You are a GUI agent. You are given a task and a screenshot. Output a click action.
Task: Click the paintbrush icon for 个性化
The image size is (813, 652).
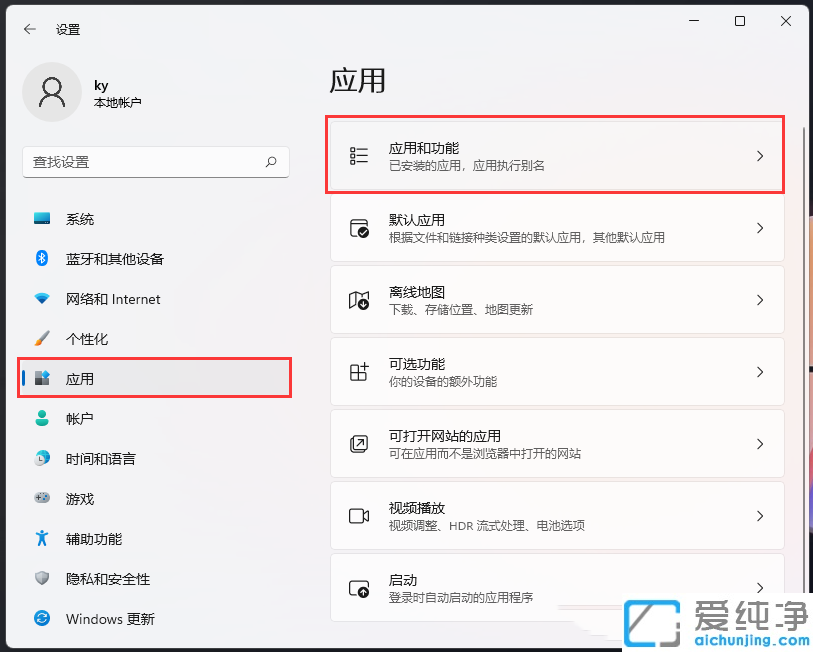tap(41, 339)
